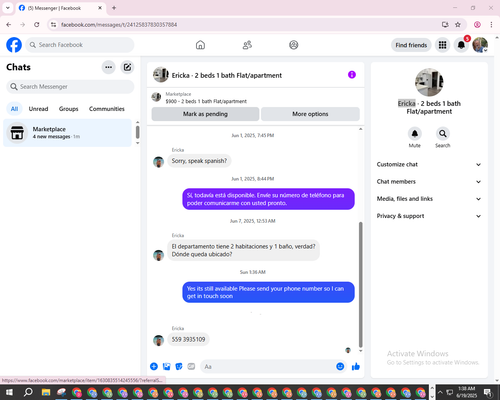
Task: Open Windows taskbar search
Action: 28,392
